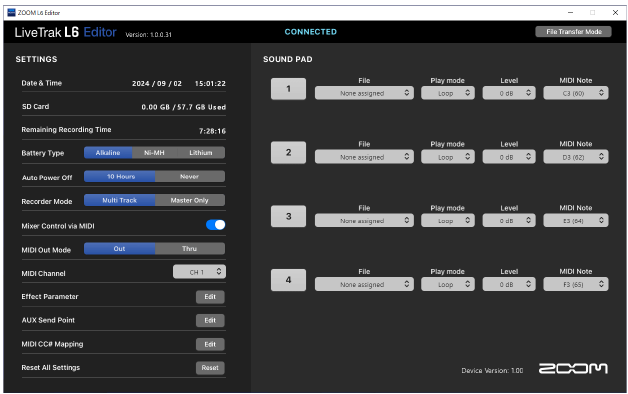Trigger sound pad 4
This screenshot has width=628, height=394.
[288, 280]
